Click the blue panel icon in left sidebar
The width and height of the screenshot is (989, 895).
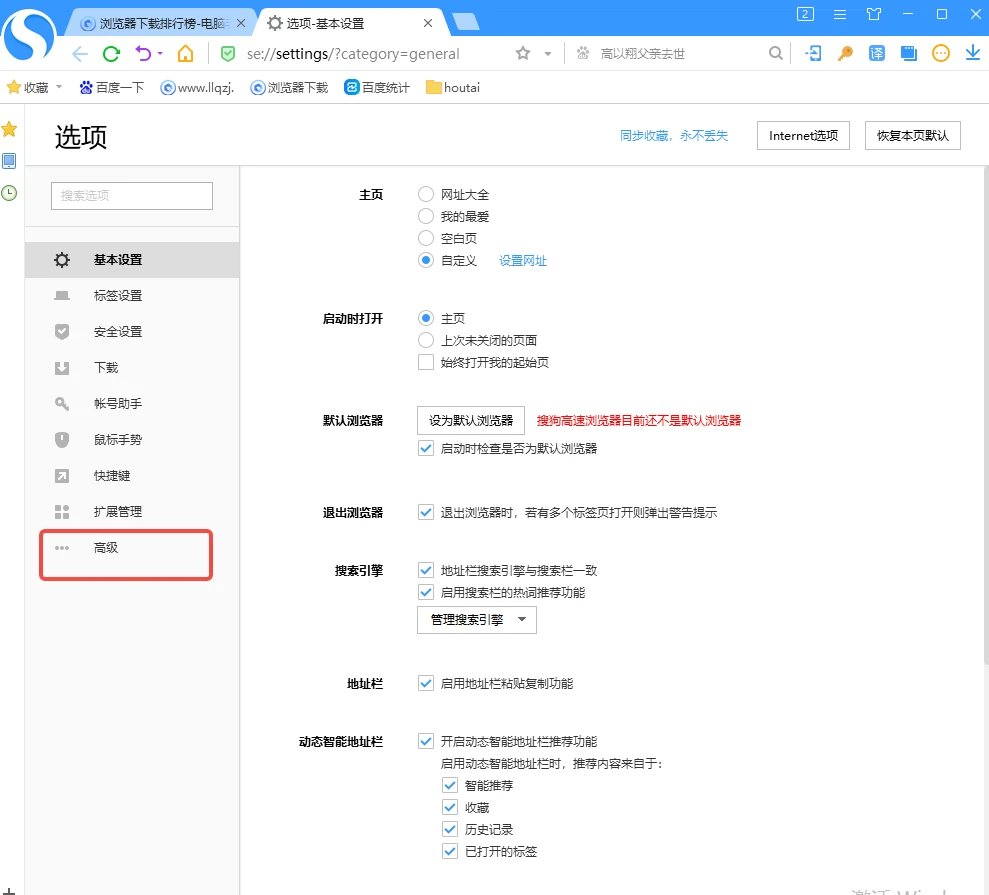9,161
